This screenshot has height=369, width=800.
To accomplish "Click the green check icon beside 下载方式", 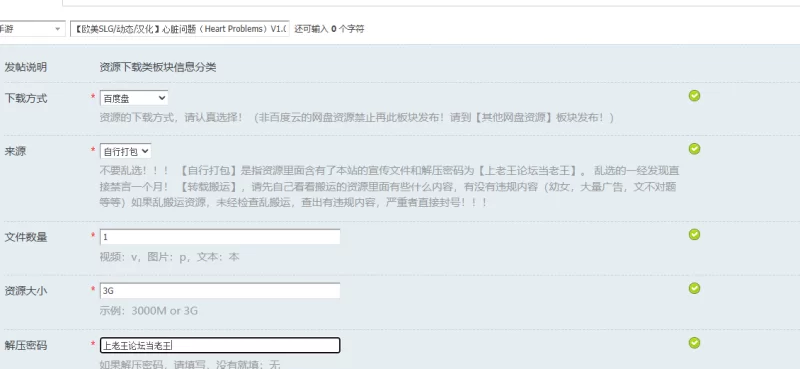I will pyautogui.click(x=694, y=96).
